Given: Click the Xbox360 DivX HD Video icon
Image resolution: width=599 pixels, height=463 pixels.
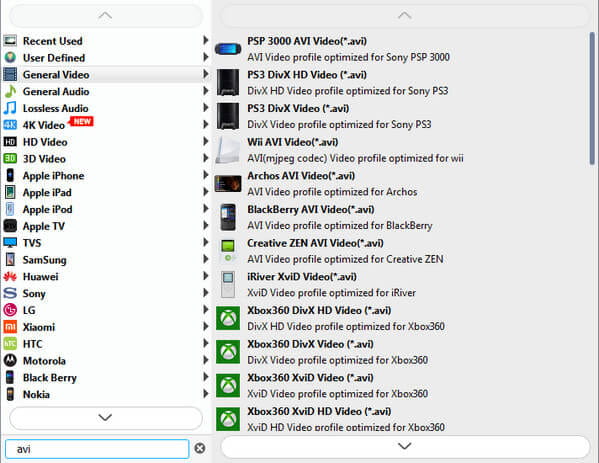Looking at the screenshot, I should tap(228, 318).
